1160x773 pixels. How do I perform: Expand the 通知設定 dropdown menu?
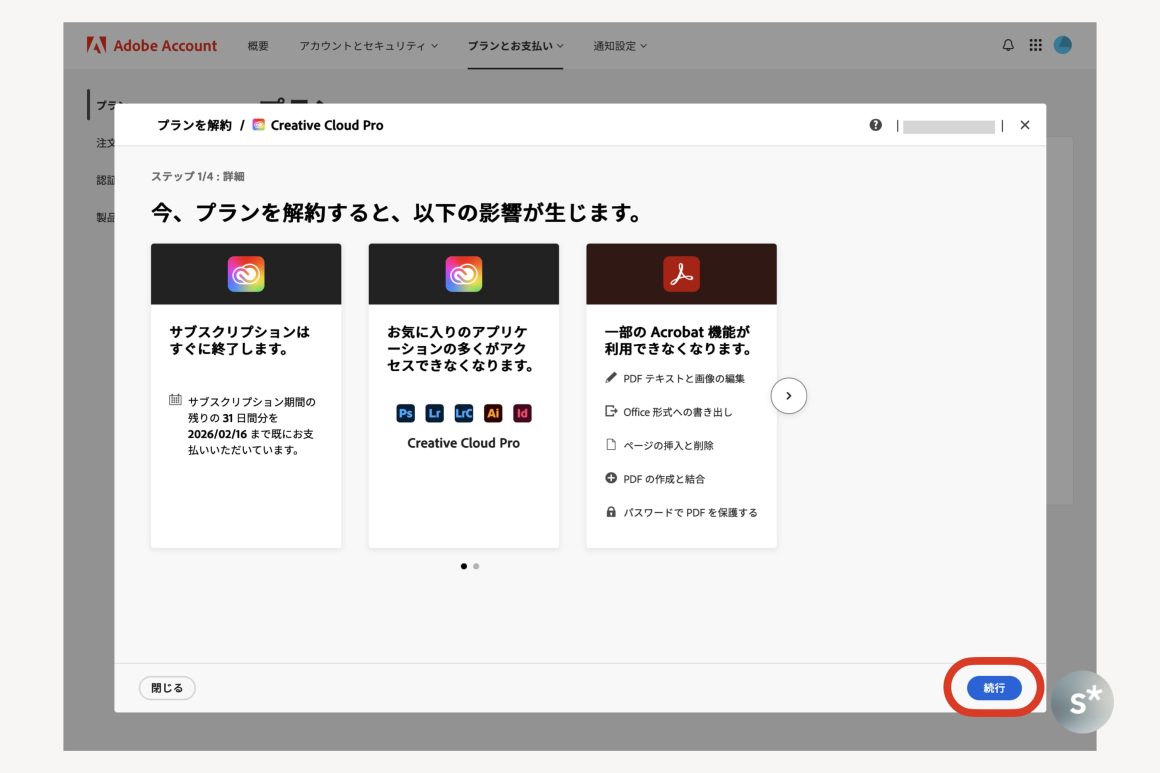coord(620,46)
